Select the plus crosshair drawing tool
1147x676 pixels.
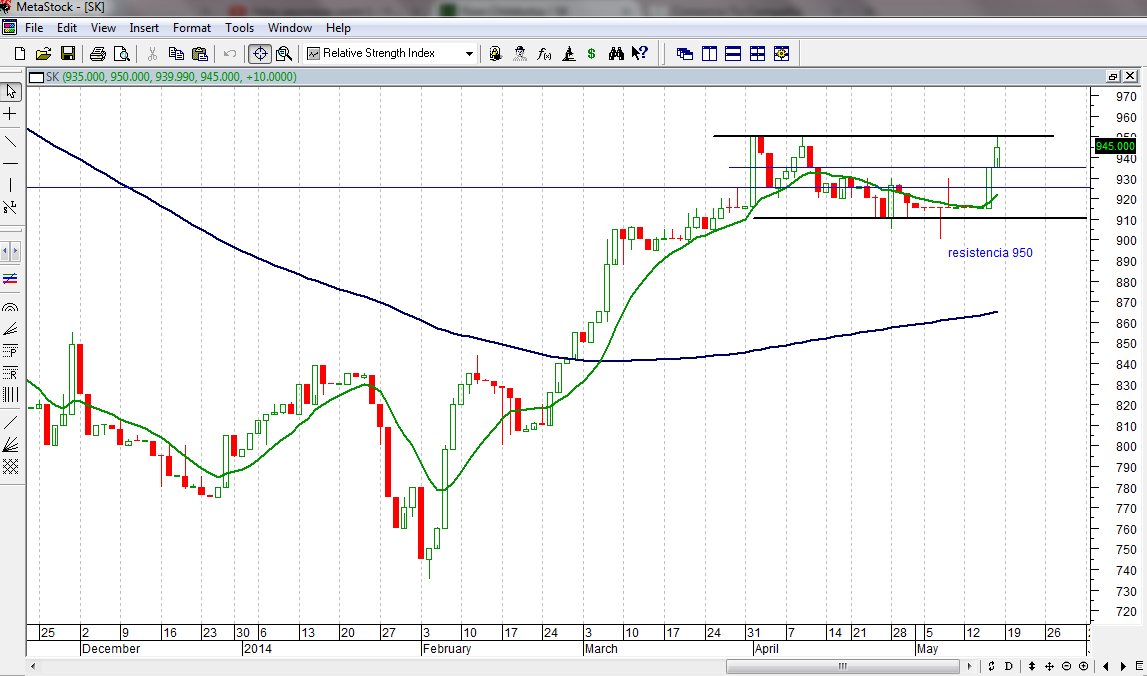click(10, 114)
